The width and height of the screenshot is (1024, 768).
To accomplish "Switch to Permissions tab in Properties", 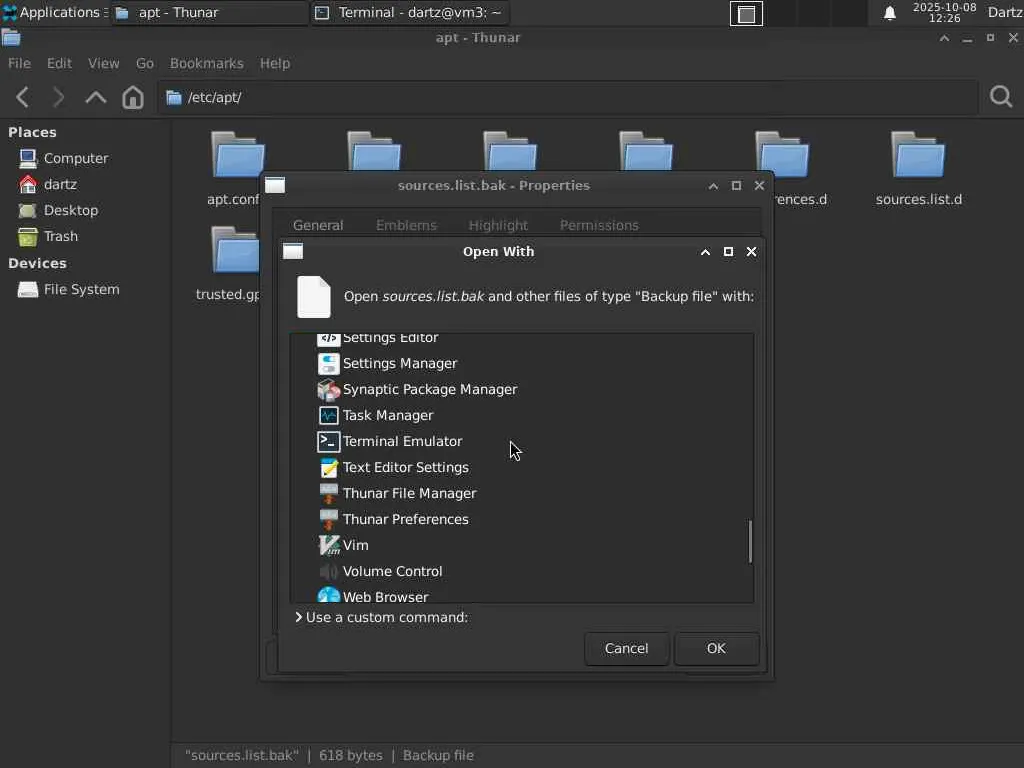I will click(599, 225).
